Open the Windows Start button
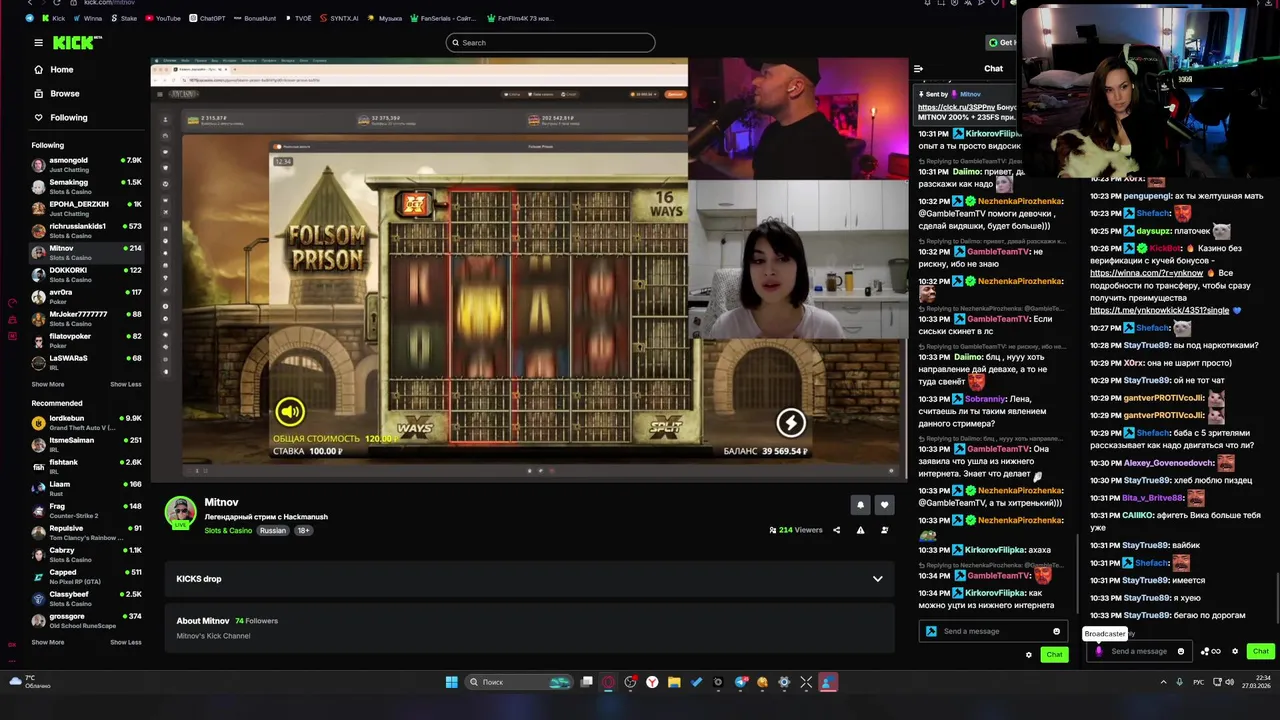The height and width of the screenshot is (720, 1280). (451, 682)
